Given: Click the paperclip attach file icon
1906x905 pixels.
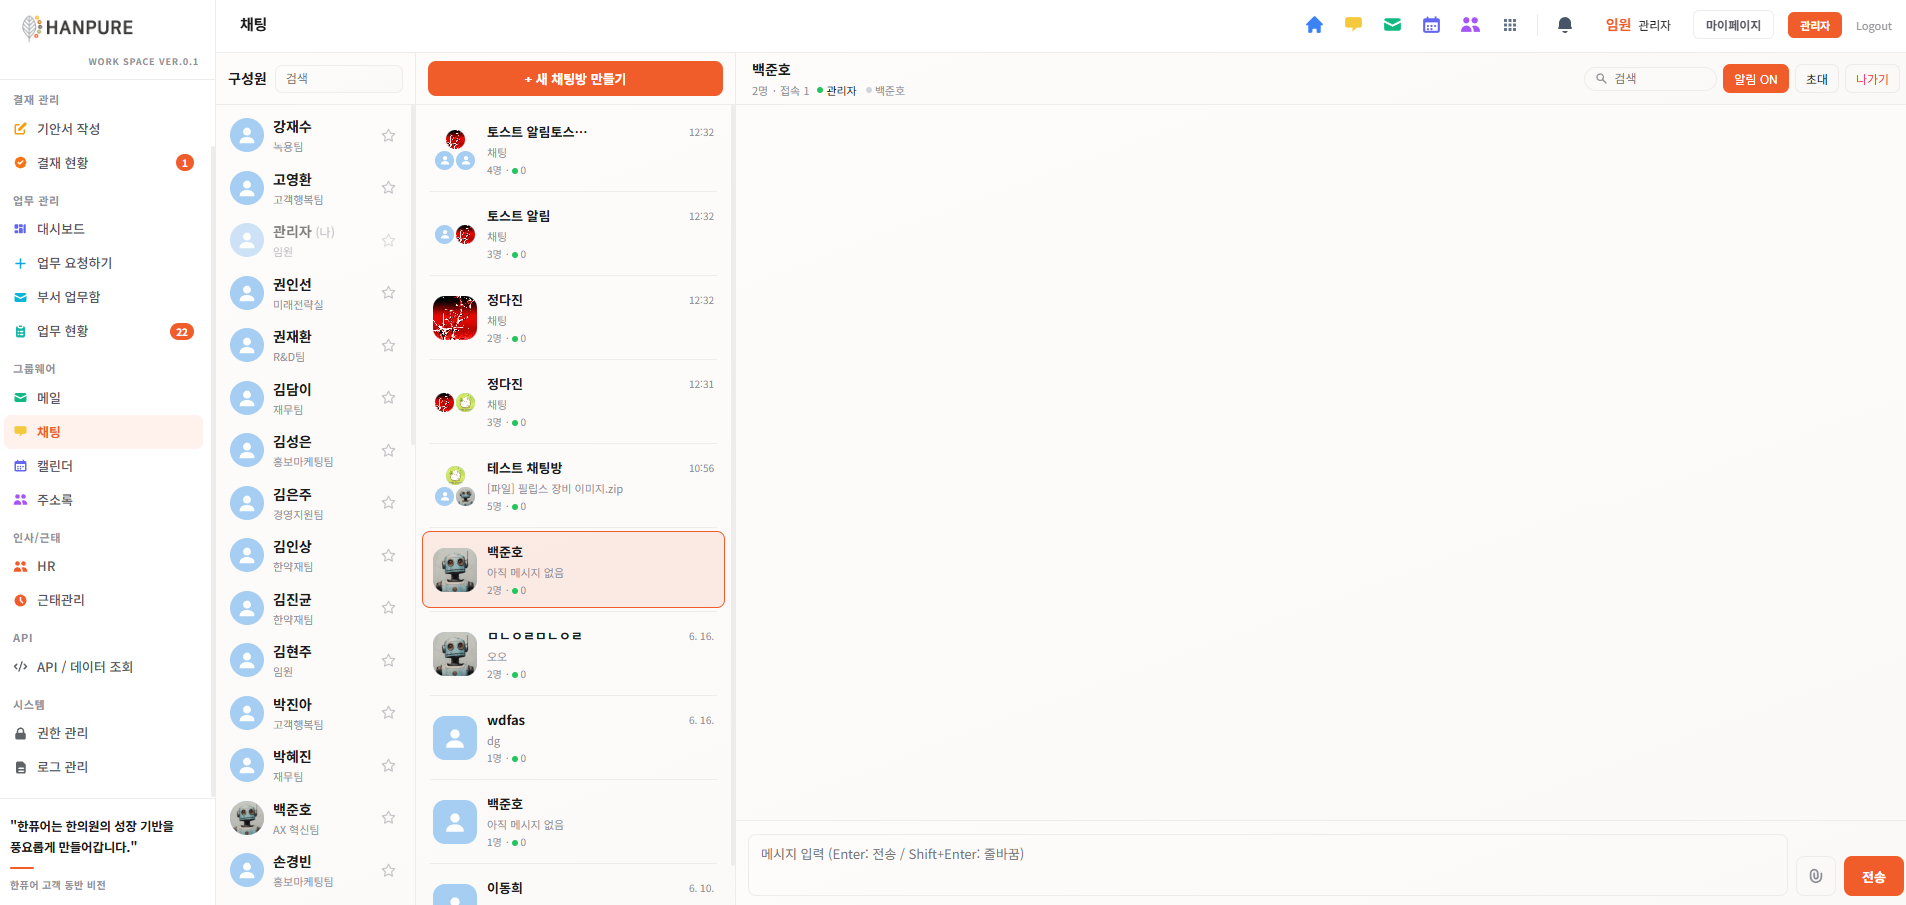Looking at the screenshot, I should [1816, 876].
